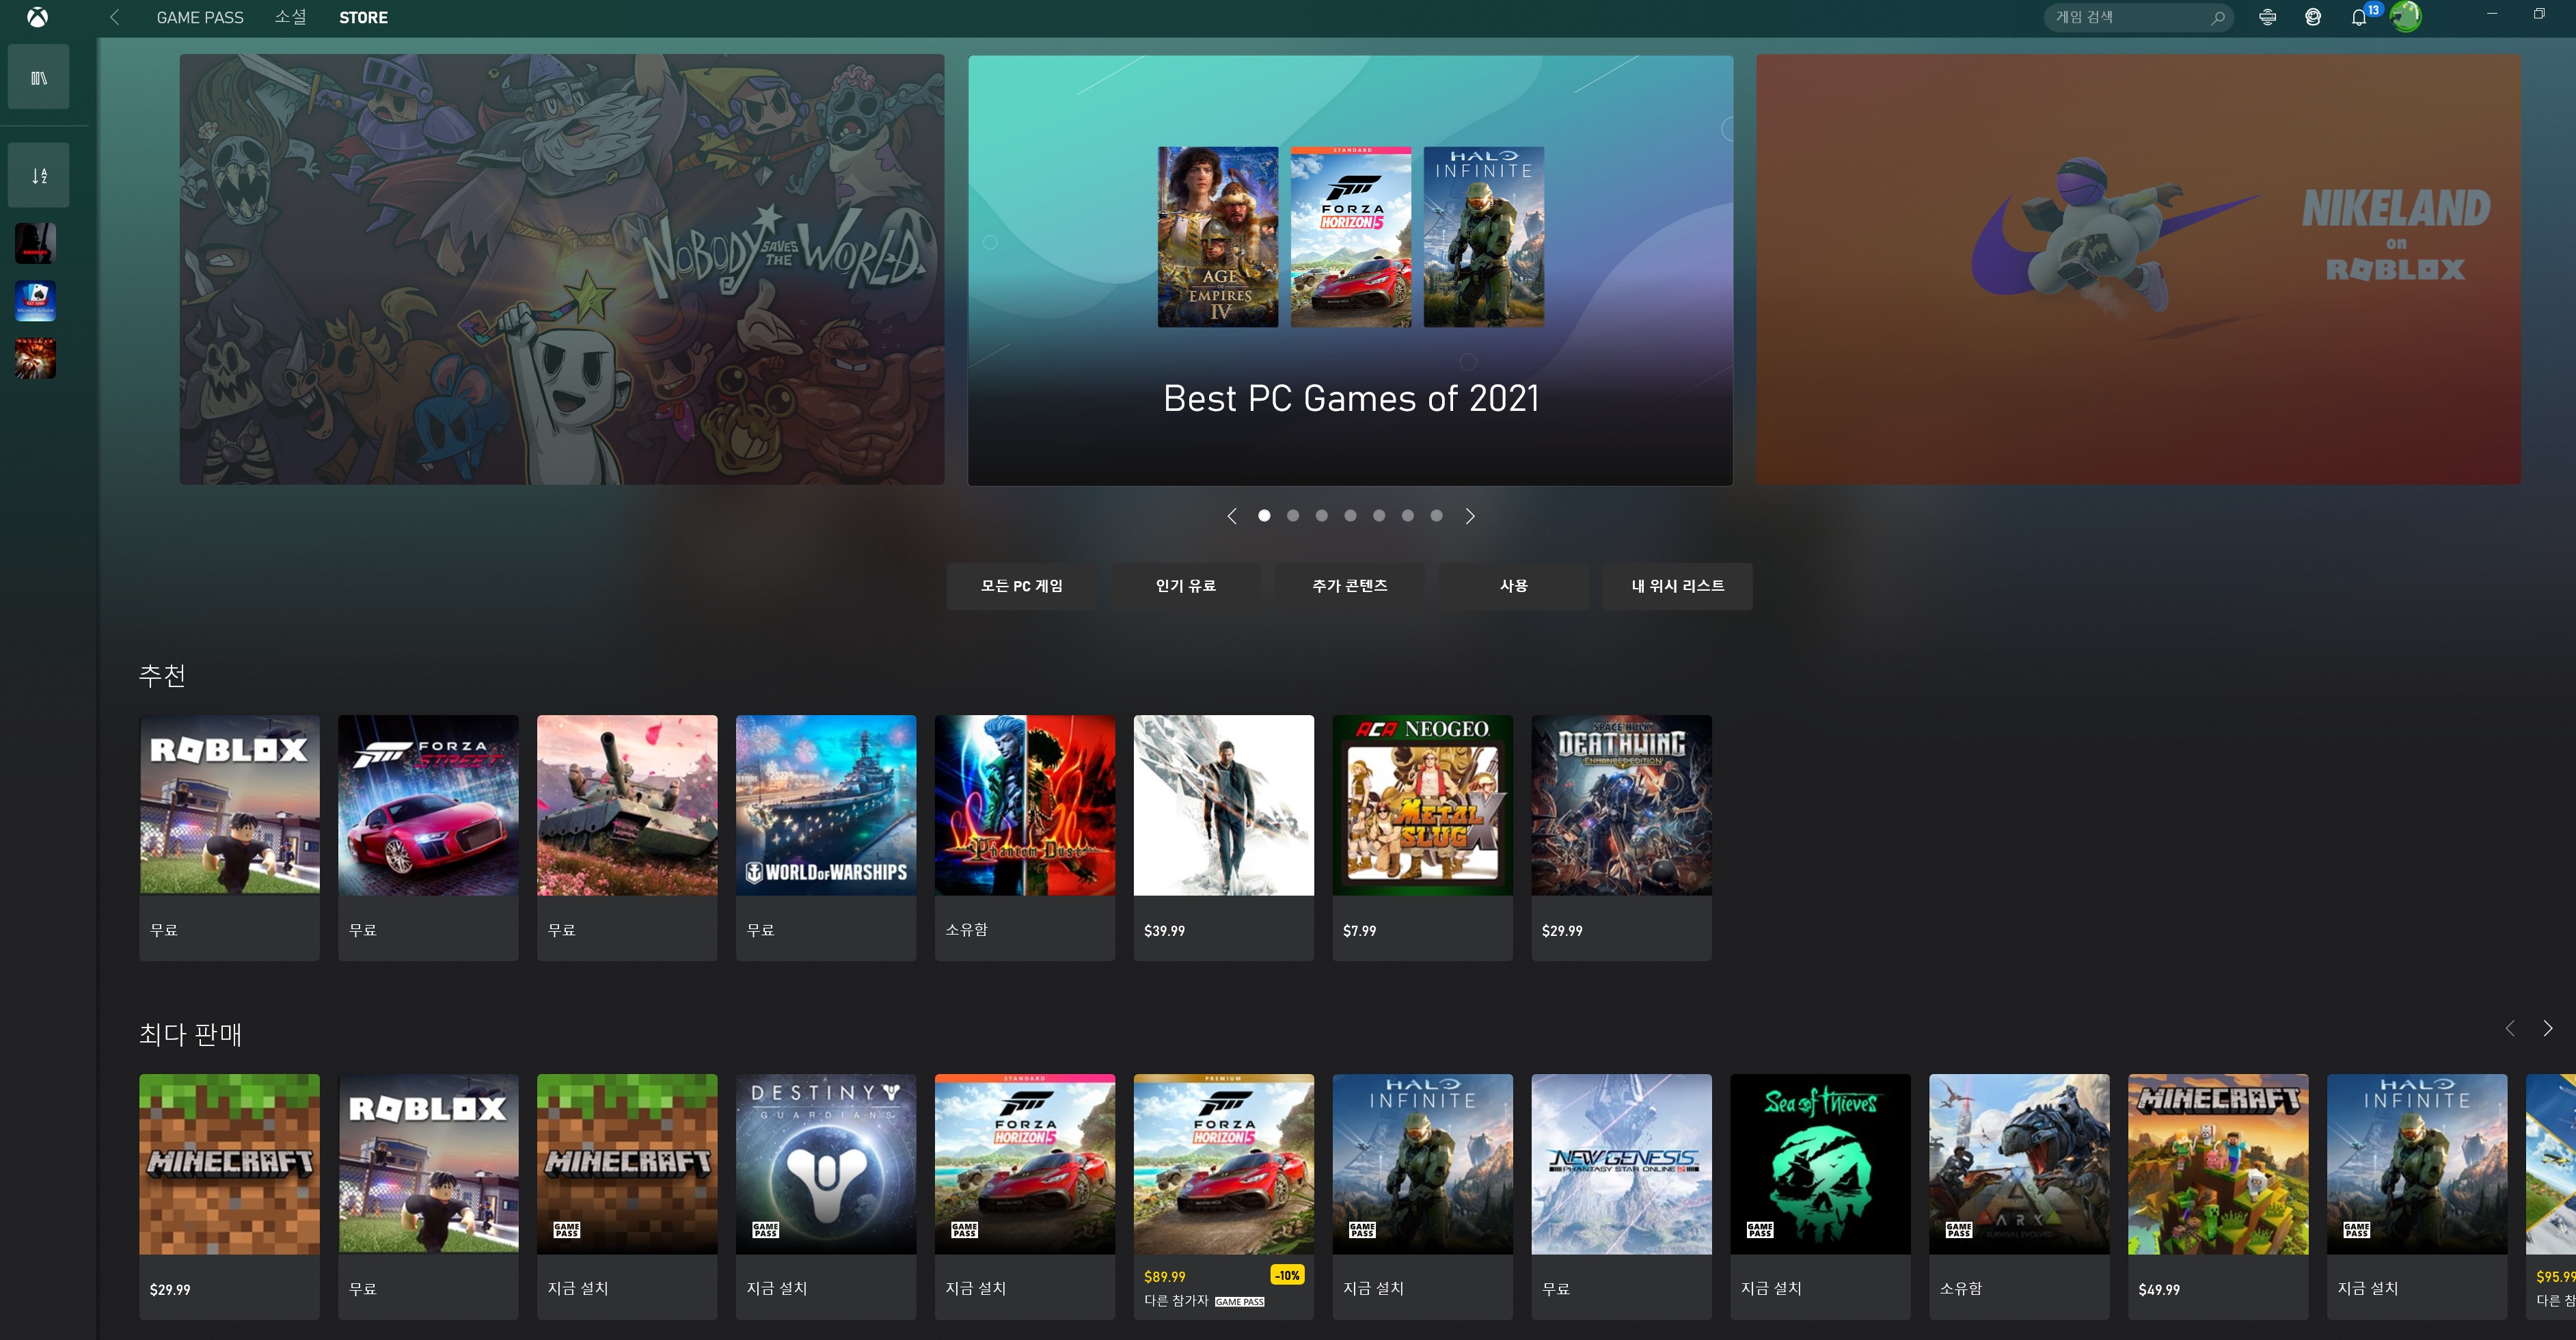The width and height of the screenshot is (2576, 1340).
Task: Open the Sea of Thieves card
Action: tap(1821, 1197)
